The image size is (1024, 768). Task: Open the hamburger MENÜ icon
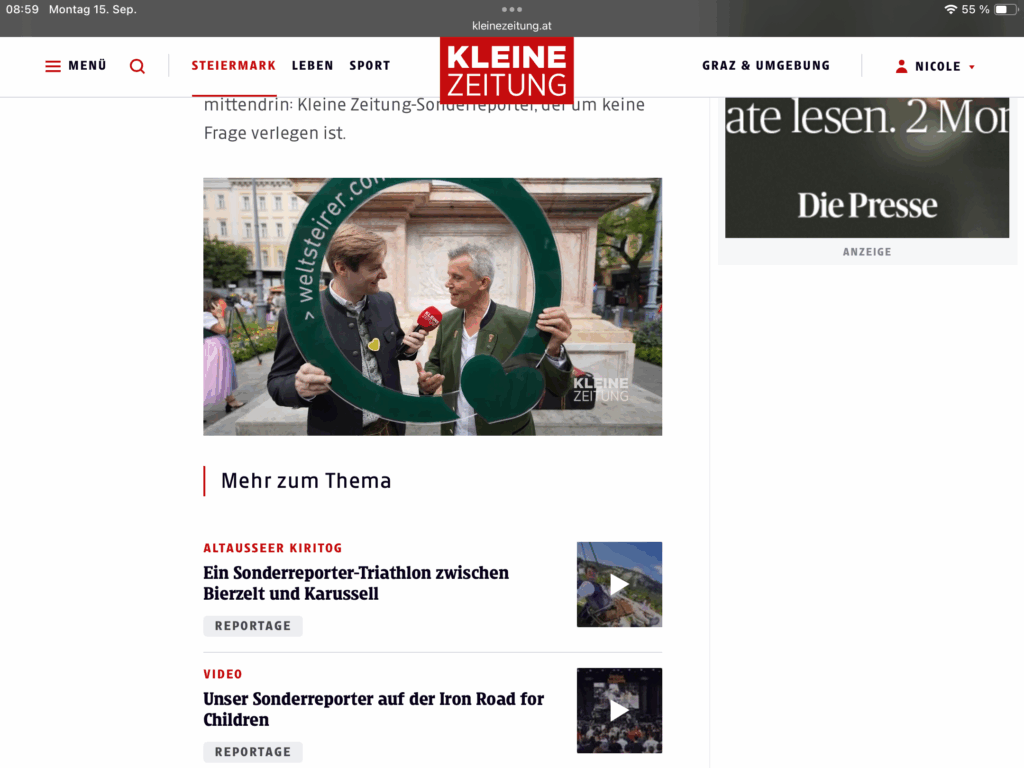53,66
